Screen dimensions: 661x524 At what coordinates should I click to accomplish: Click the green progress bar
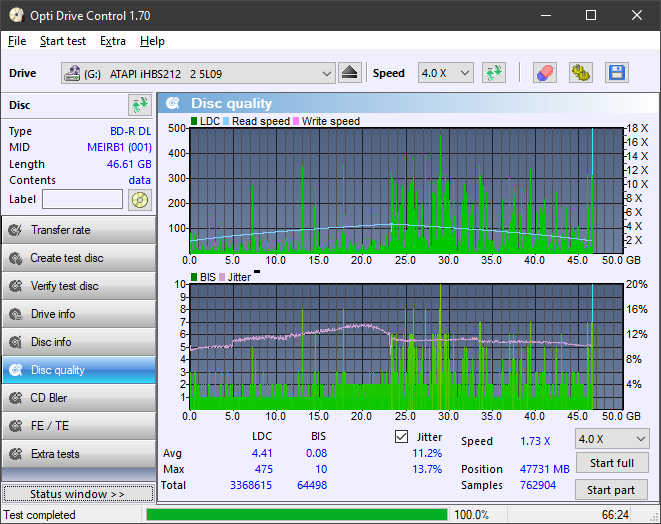[x=296, y=515]
